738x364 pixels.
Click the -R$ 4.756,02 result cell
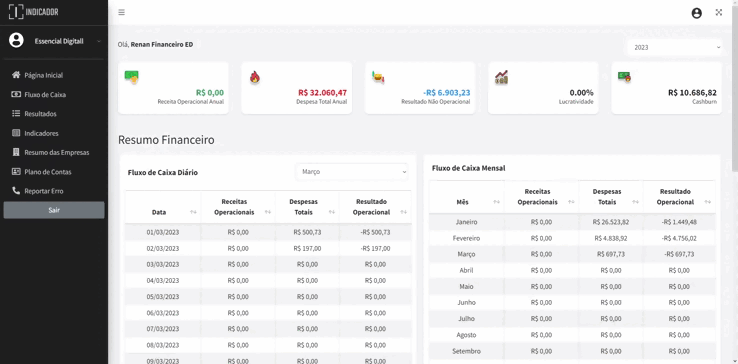point(679,238)
